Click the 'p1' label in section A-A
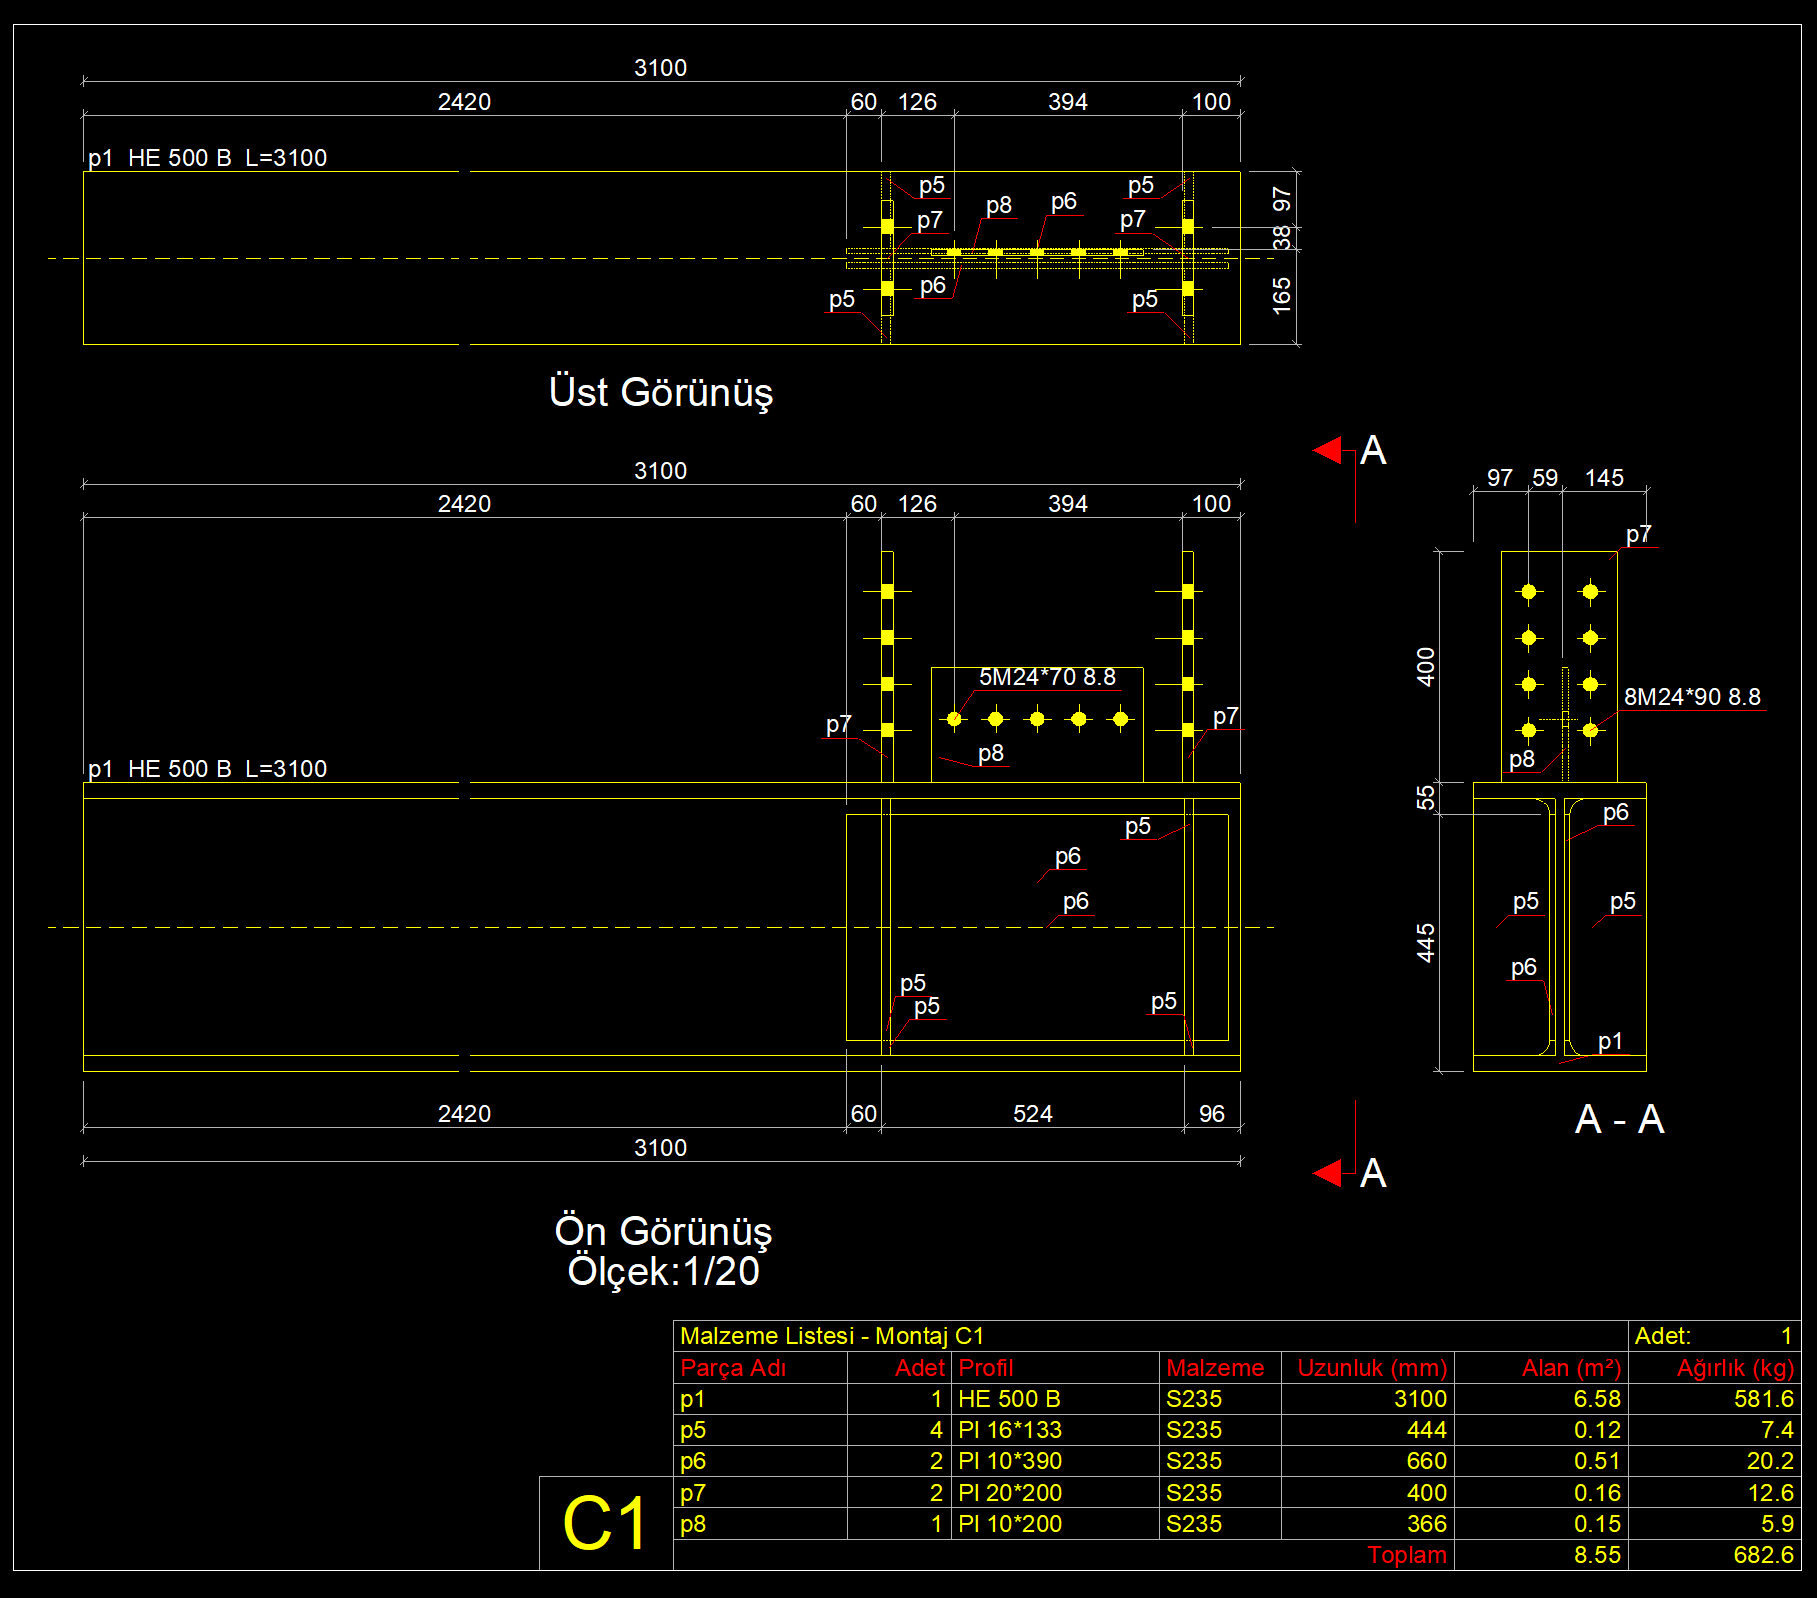This screenshot has height=1598, width=1817. 1610,1042
